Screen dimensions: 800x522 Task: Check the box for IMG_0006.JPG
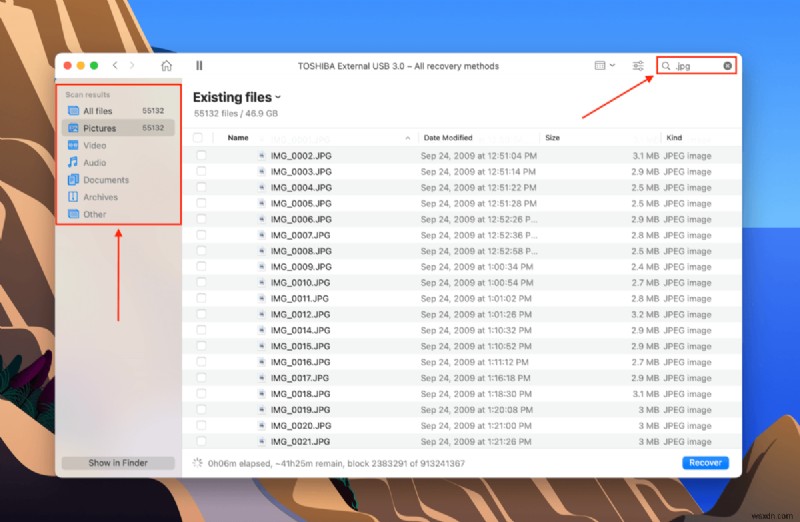click(x=202, y=219)
